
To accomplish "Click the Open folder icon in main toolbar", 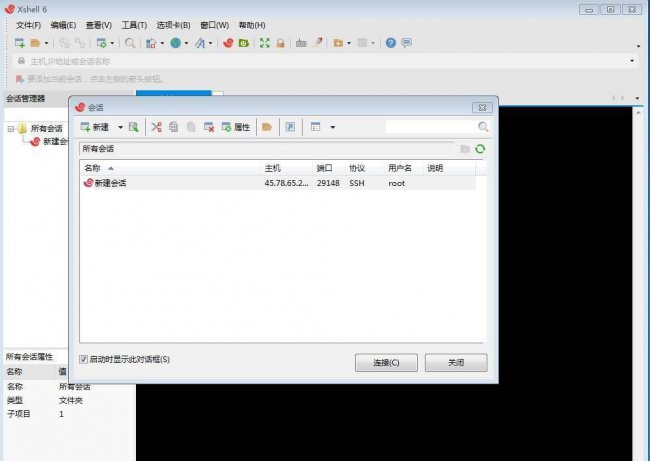I will click(x=35, y=43).
